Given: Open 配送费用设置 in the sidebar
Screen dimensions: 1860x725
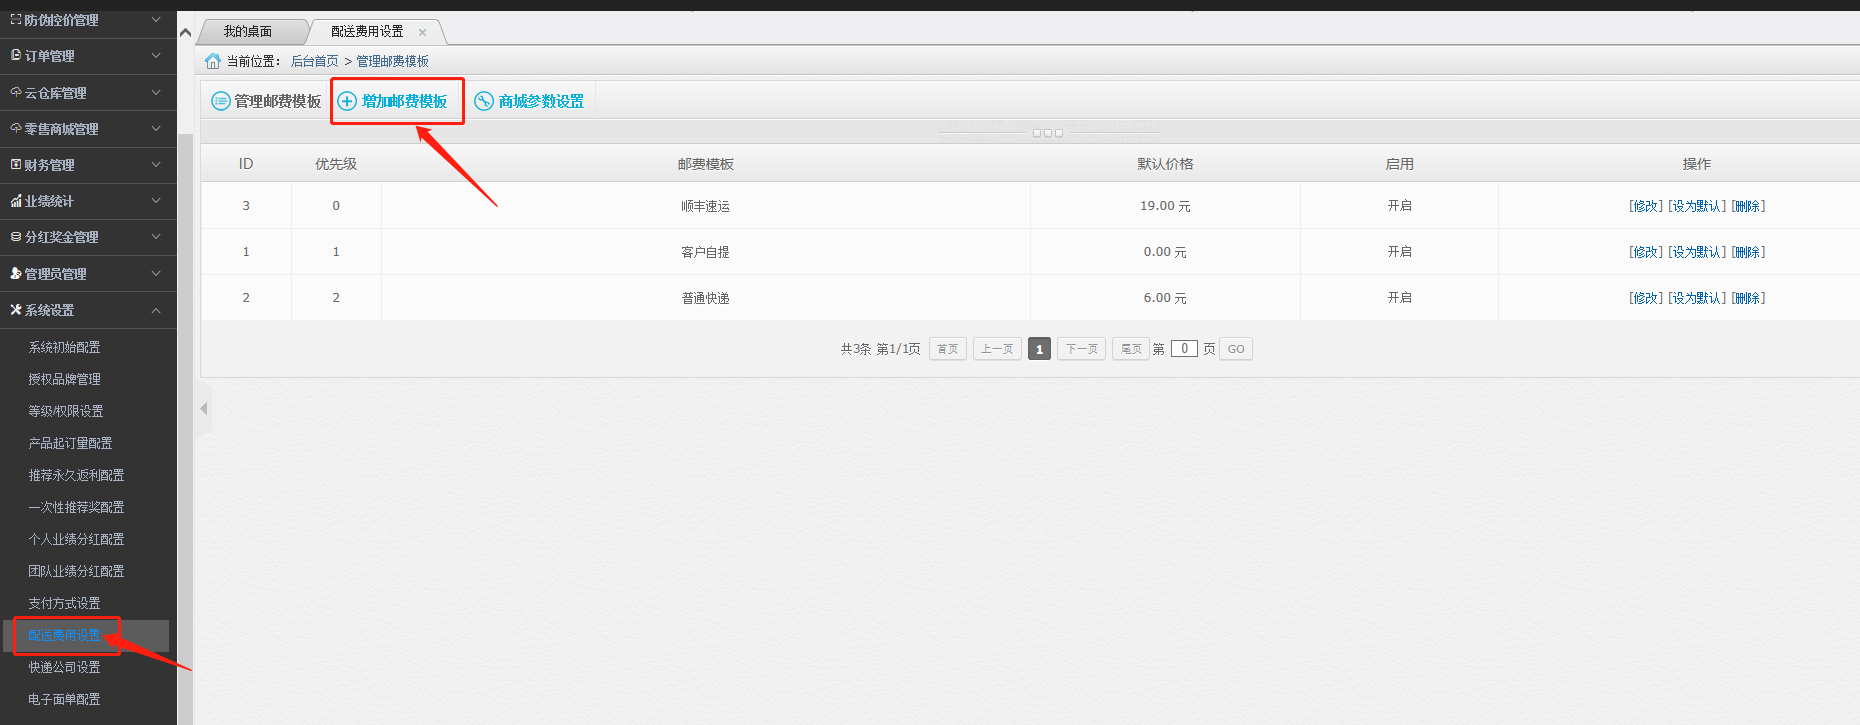Looking at the screenshot, I should pyautogui.click(x=64, y=635).
